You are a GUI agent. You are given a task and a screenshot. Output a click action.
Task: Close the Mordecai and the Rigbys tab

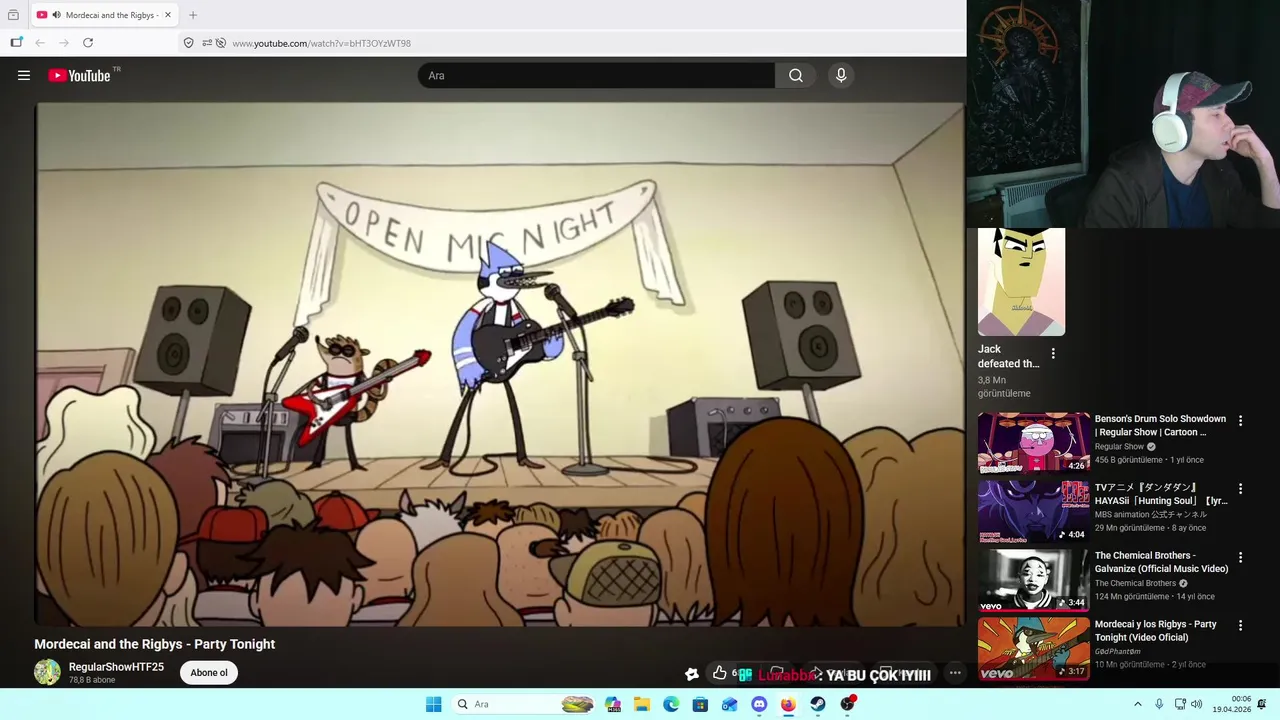(169, 15)
